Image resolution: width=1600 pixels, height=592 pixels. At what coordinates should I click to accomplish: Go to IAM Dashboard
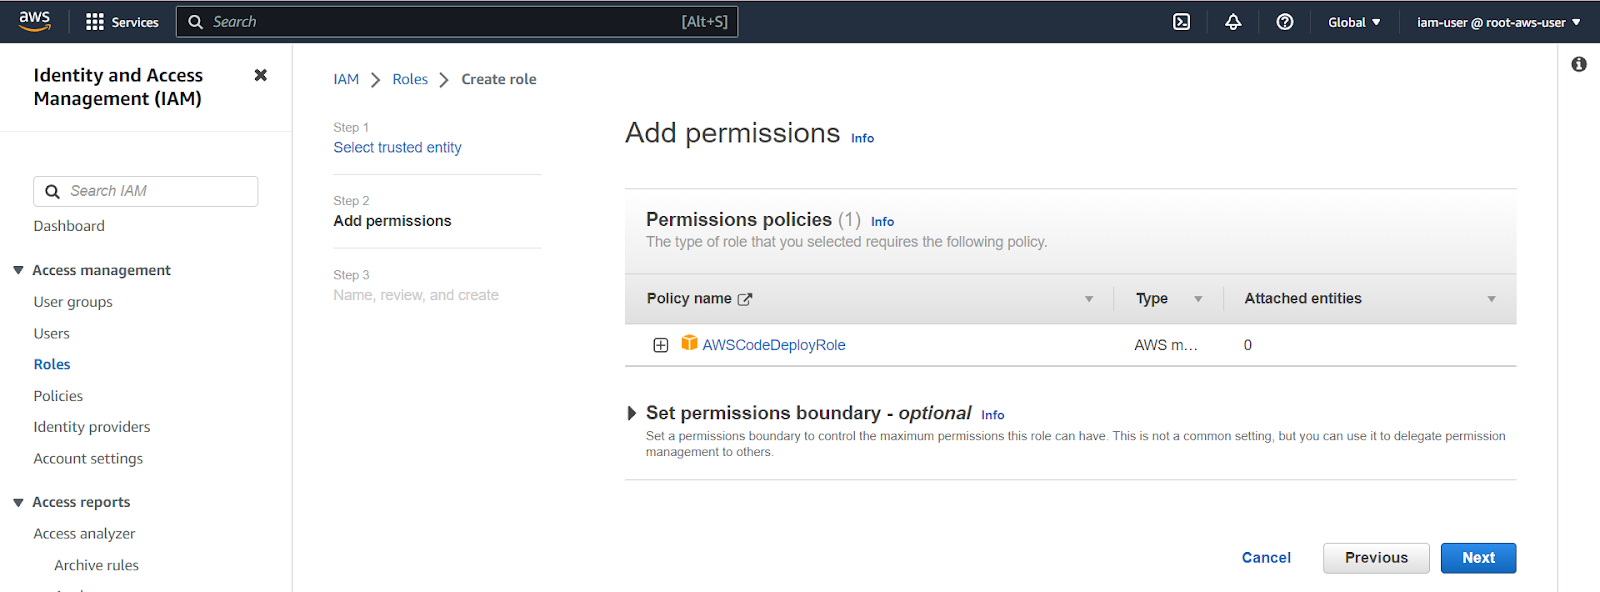[69, 226]
